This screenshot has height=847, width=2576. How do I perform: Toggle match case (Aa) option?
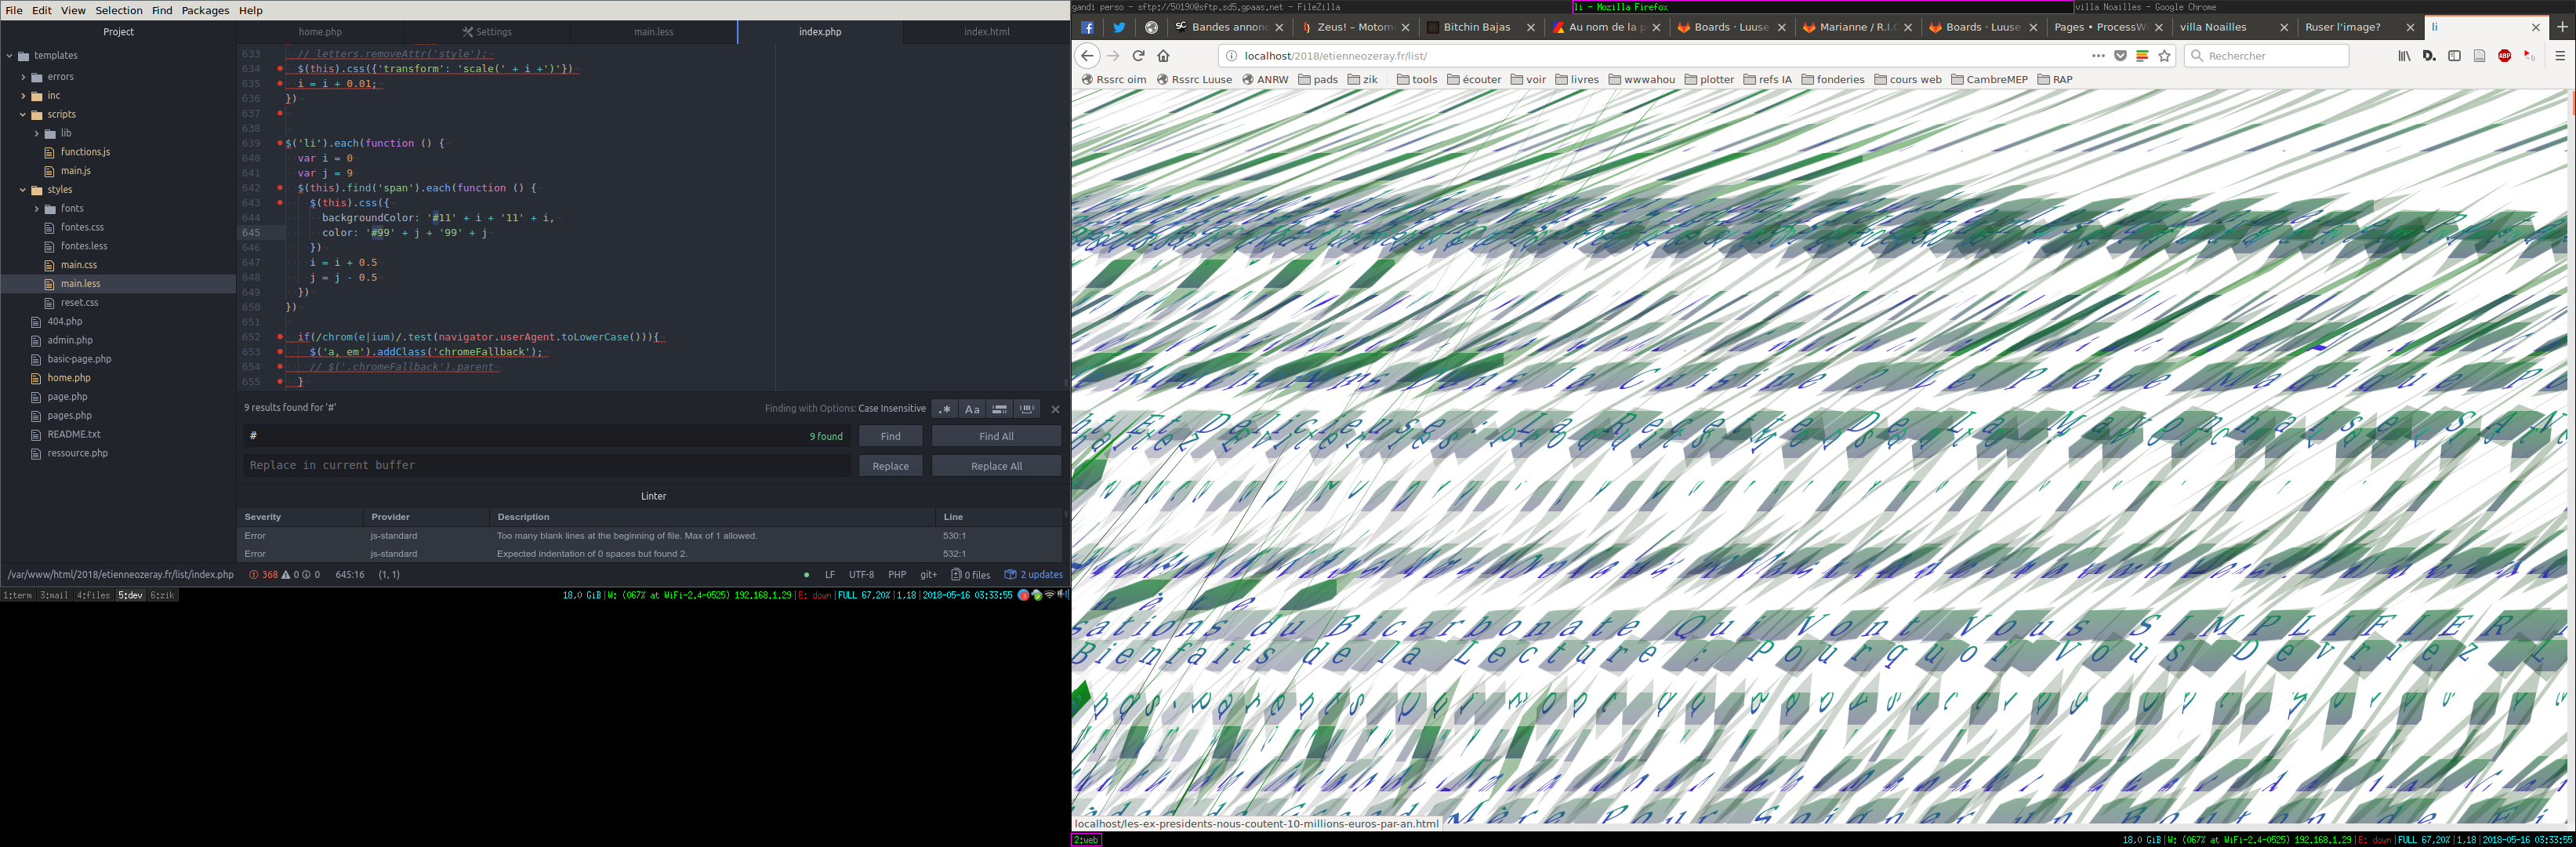coord(971,409)
